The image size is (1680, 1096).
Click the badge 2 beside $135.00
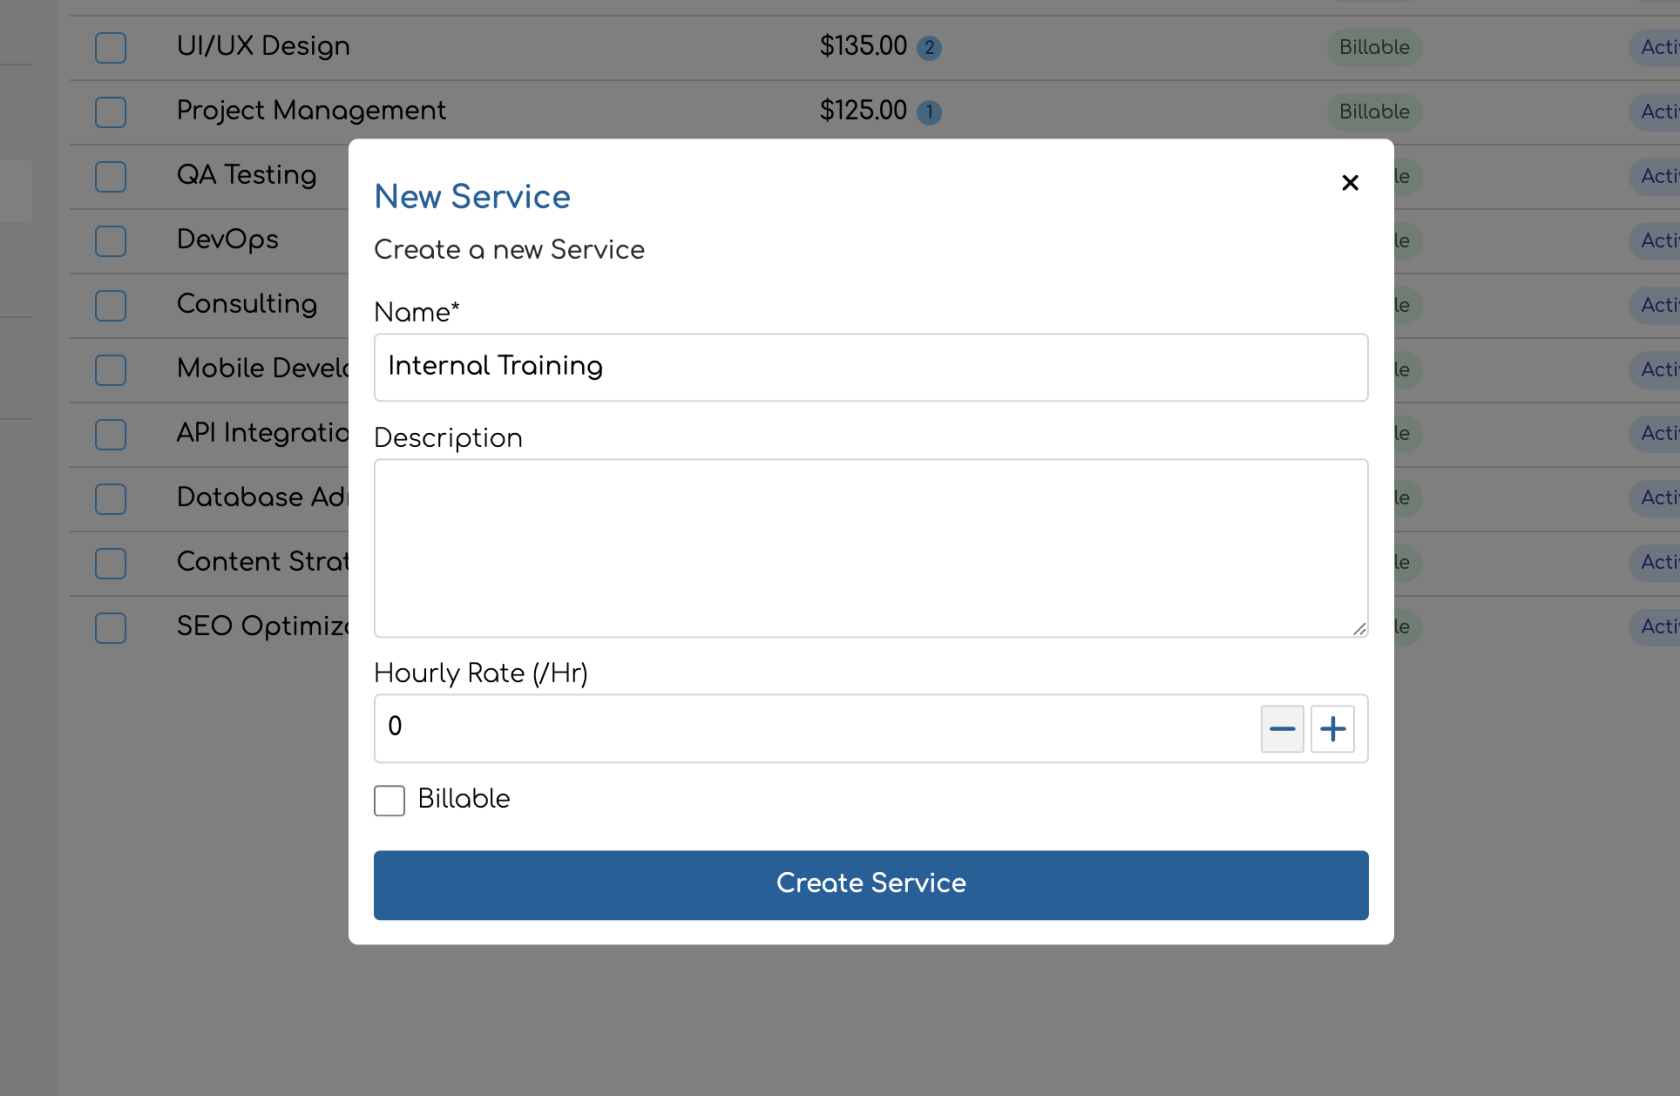tap(929, 48)
